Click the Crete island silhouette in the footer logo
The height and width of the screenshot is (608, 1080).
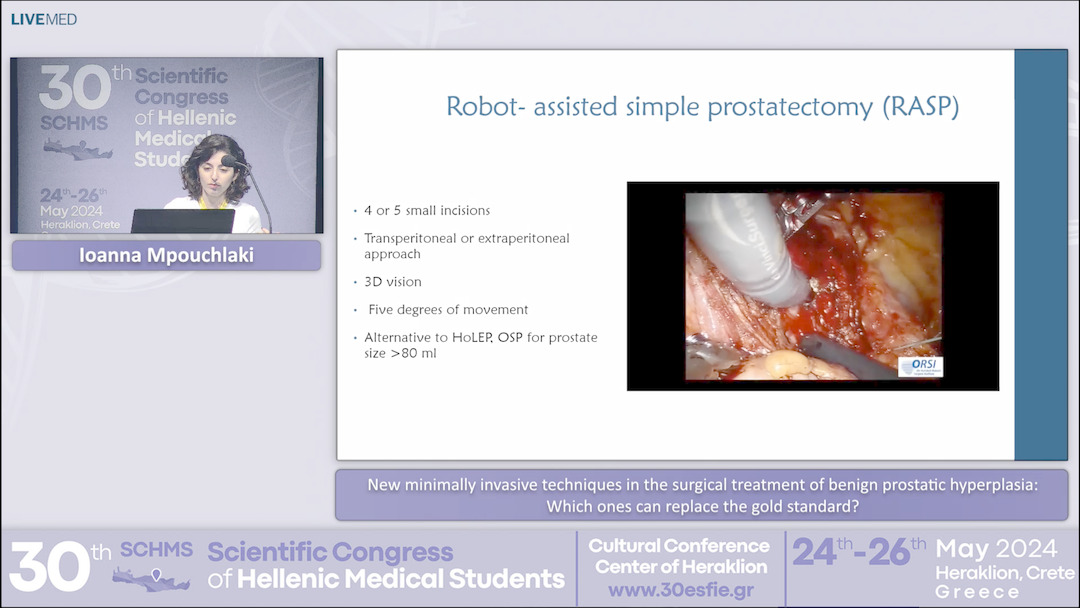148,576
